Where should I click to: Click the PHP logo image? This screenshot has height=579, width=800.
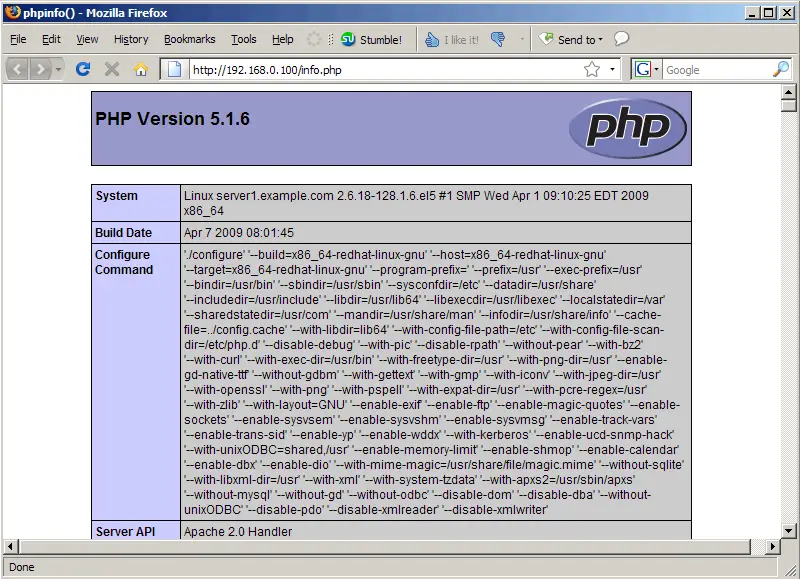click(628, 128)
